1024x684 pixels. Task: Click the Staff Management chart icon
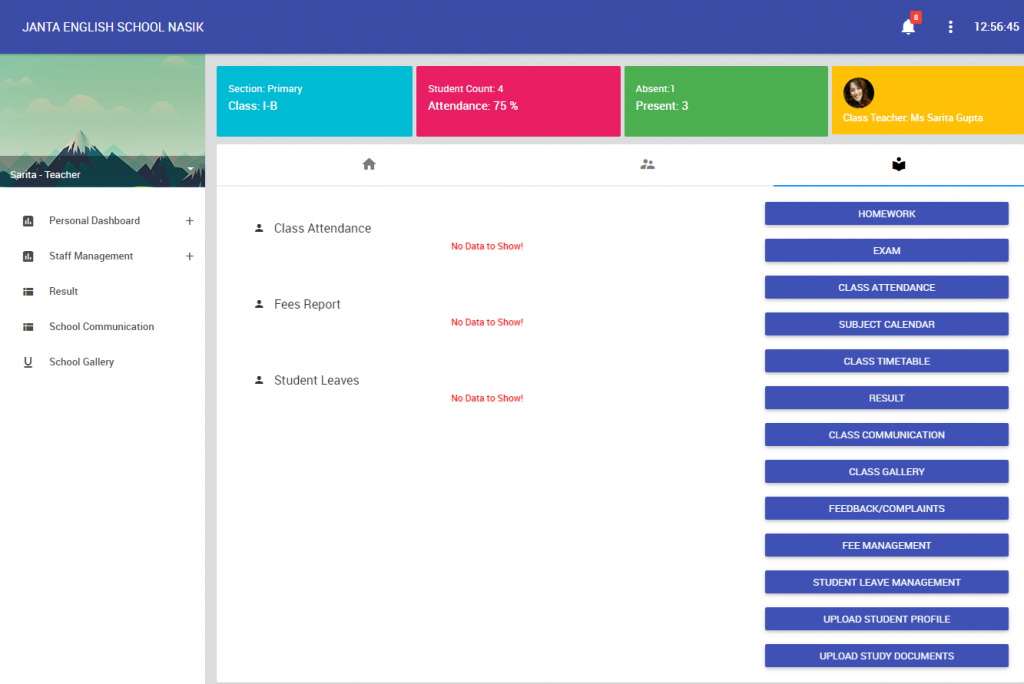pyautogui.click(x=29, y=256)
